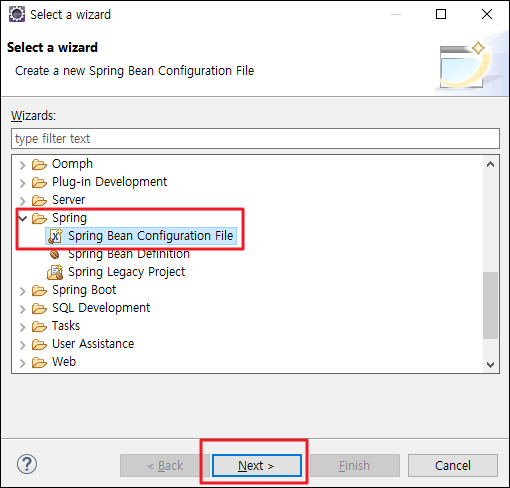Click the Next button
The width and height of the screenshot is (510, 488).
click(257, 465)
